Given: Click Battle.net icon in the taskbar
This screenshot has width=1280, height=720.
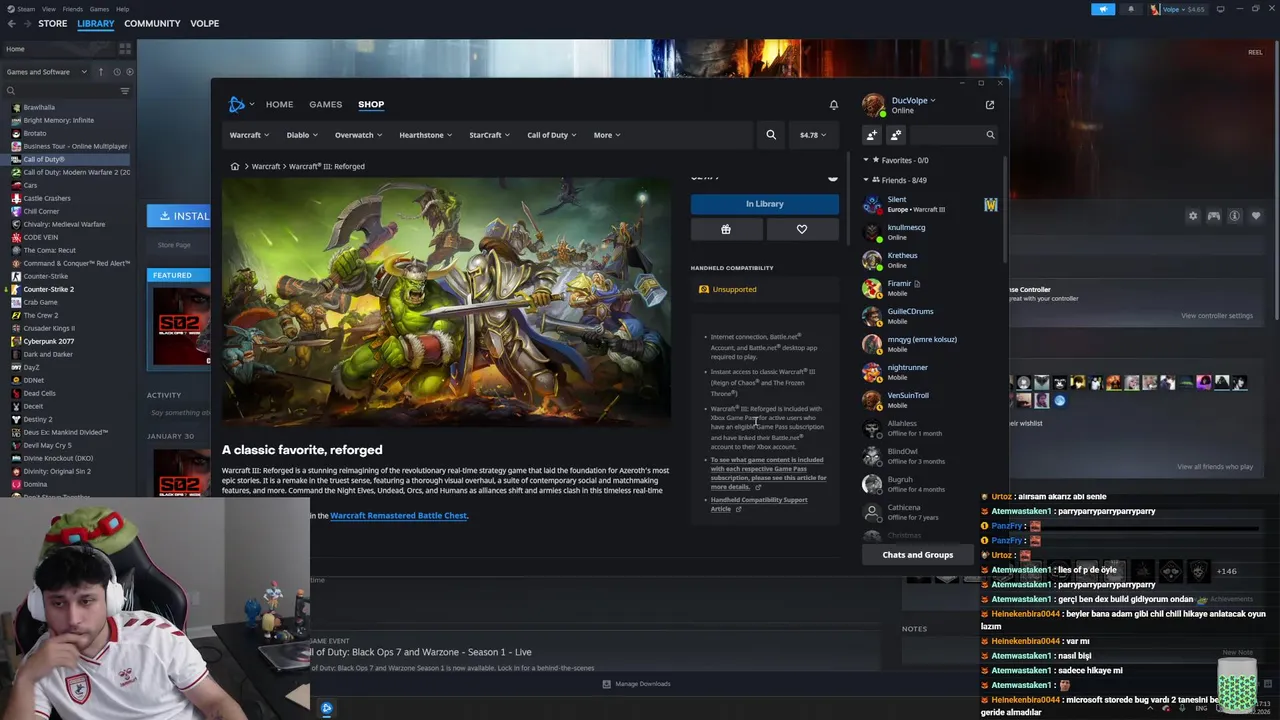Looking at the screenshot, I should tap(326, 708).
